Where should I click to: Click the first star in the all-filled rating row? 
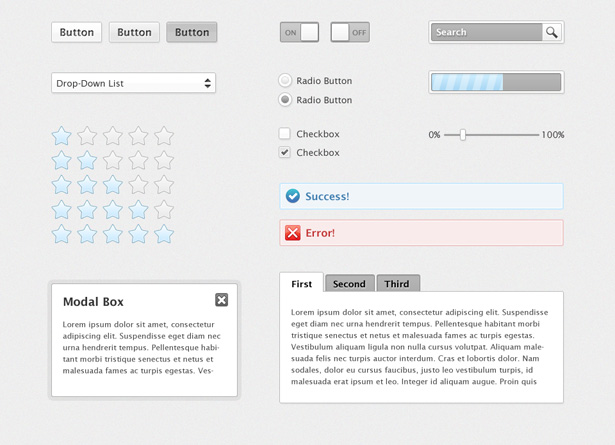click(x=62, y=234)
